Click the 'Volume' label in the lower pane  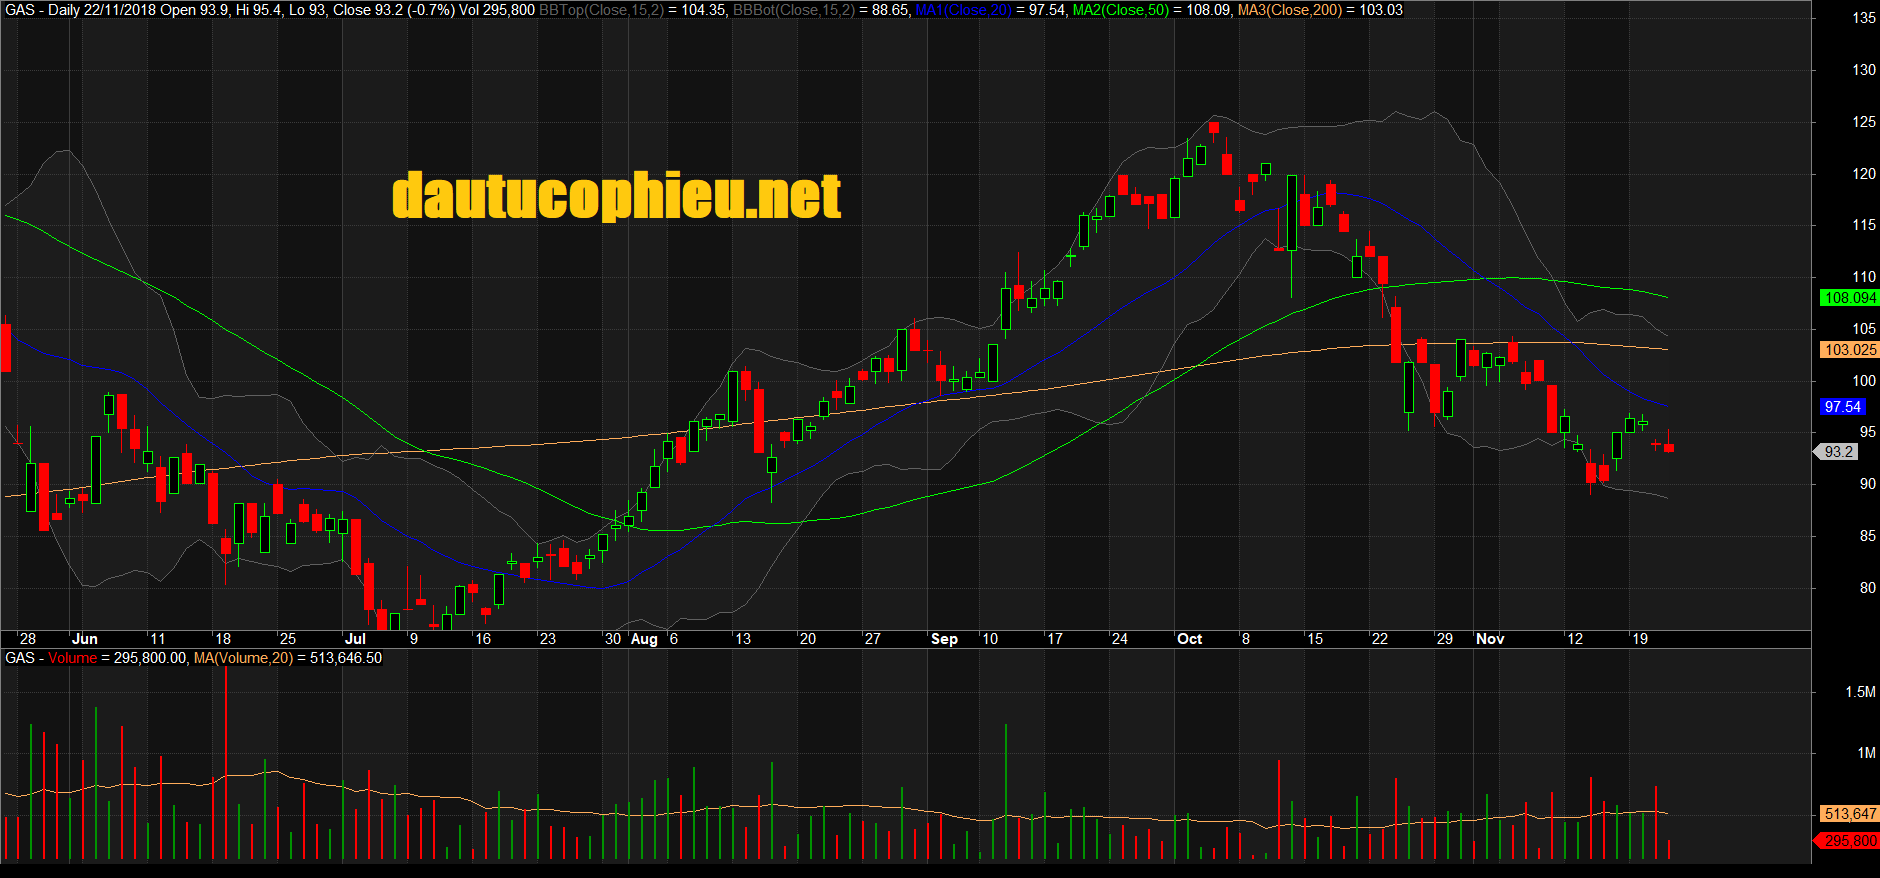[x=72, y=658]
